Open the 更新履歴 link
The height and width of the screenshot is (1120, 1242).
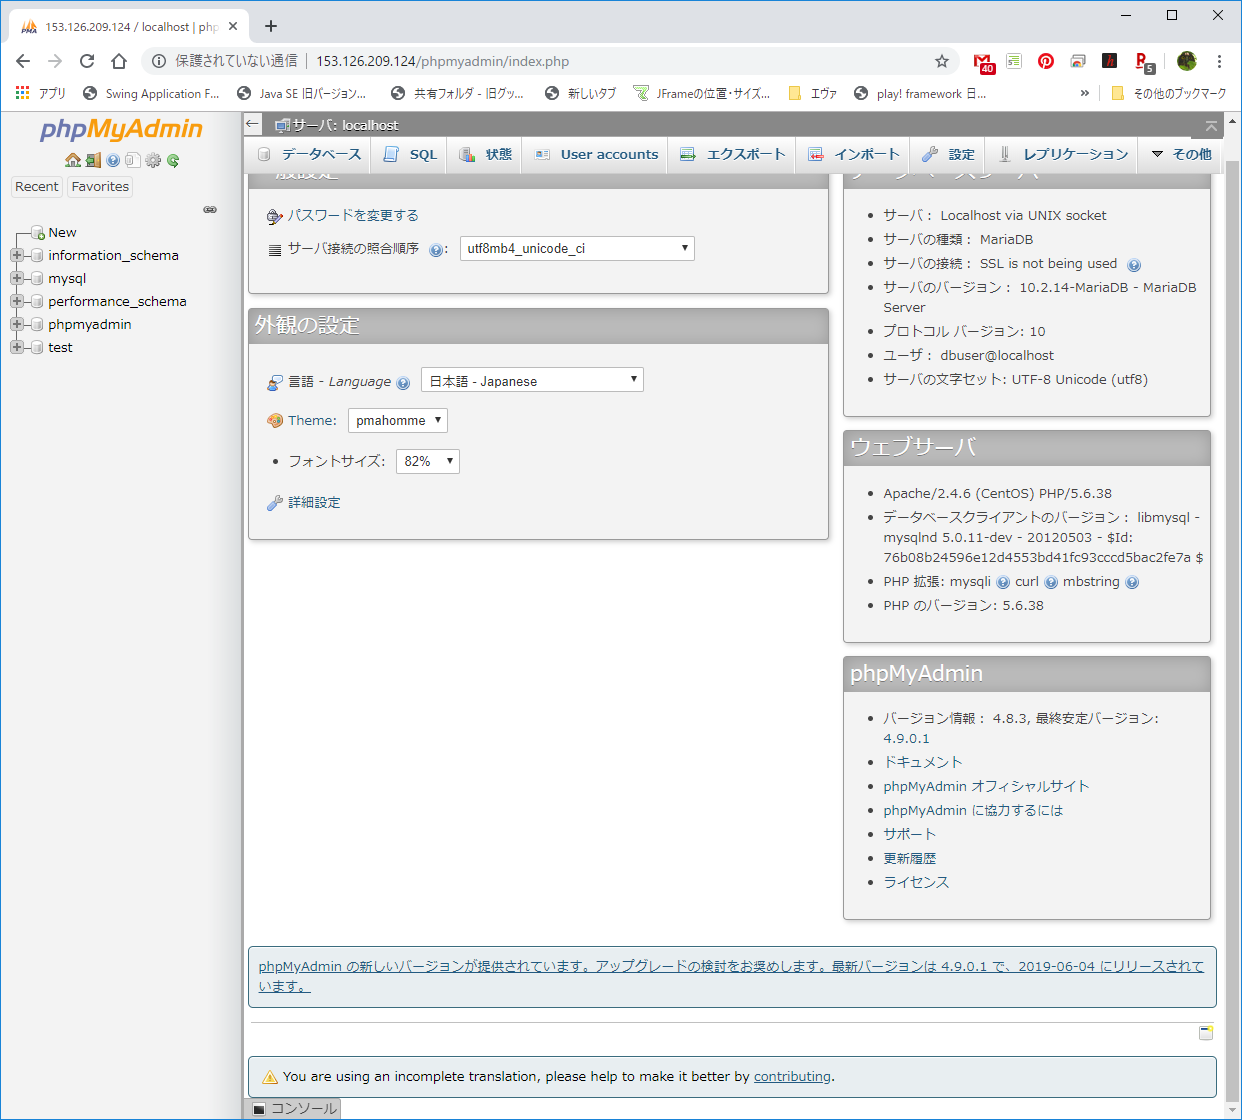[910, 858]
